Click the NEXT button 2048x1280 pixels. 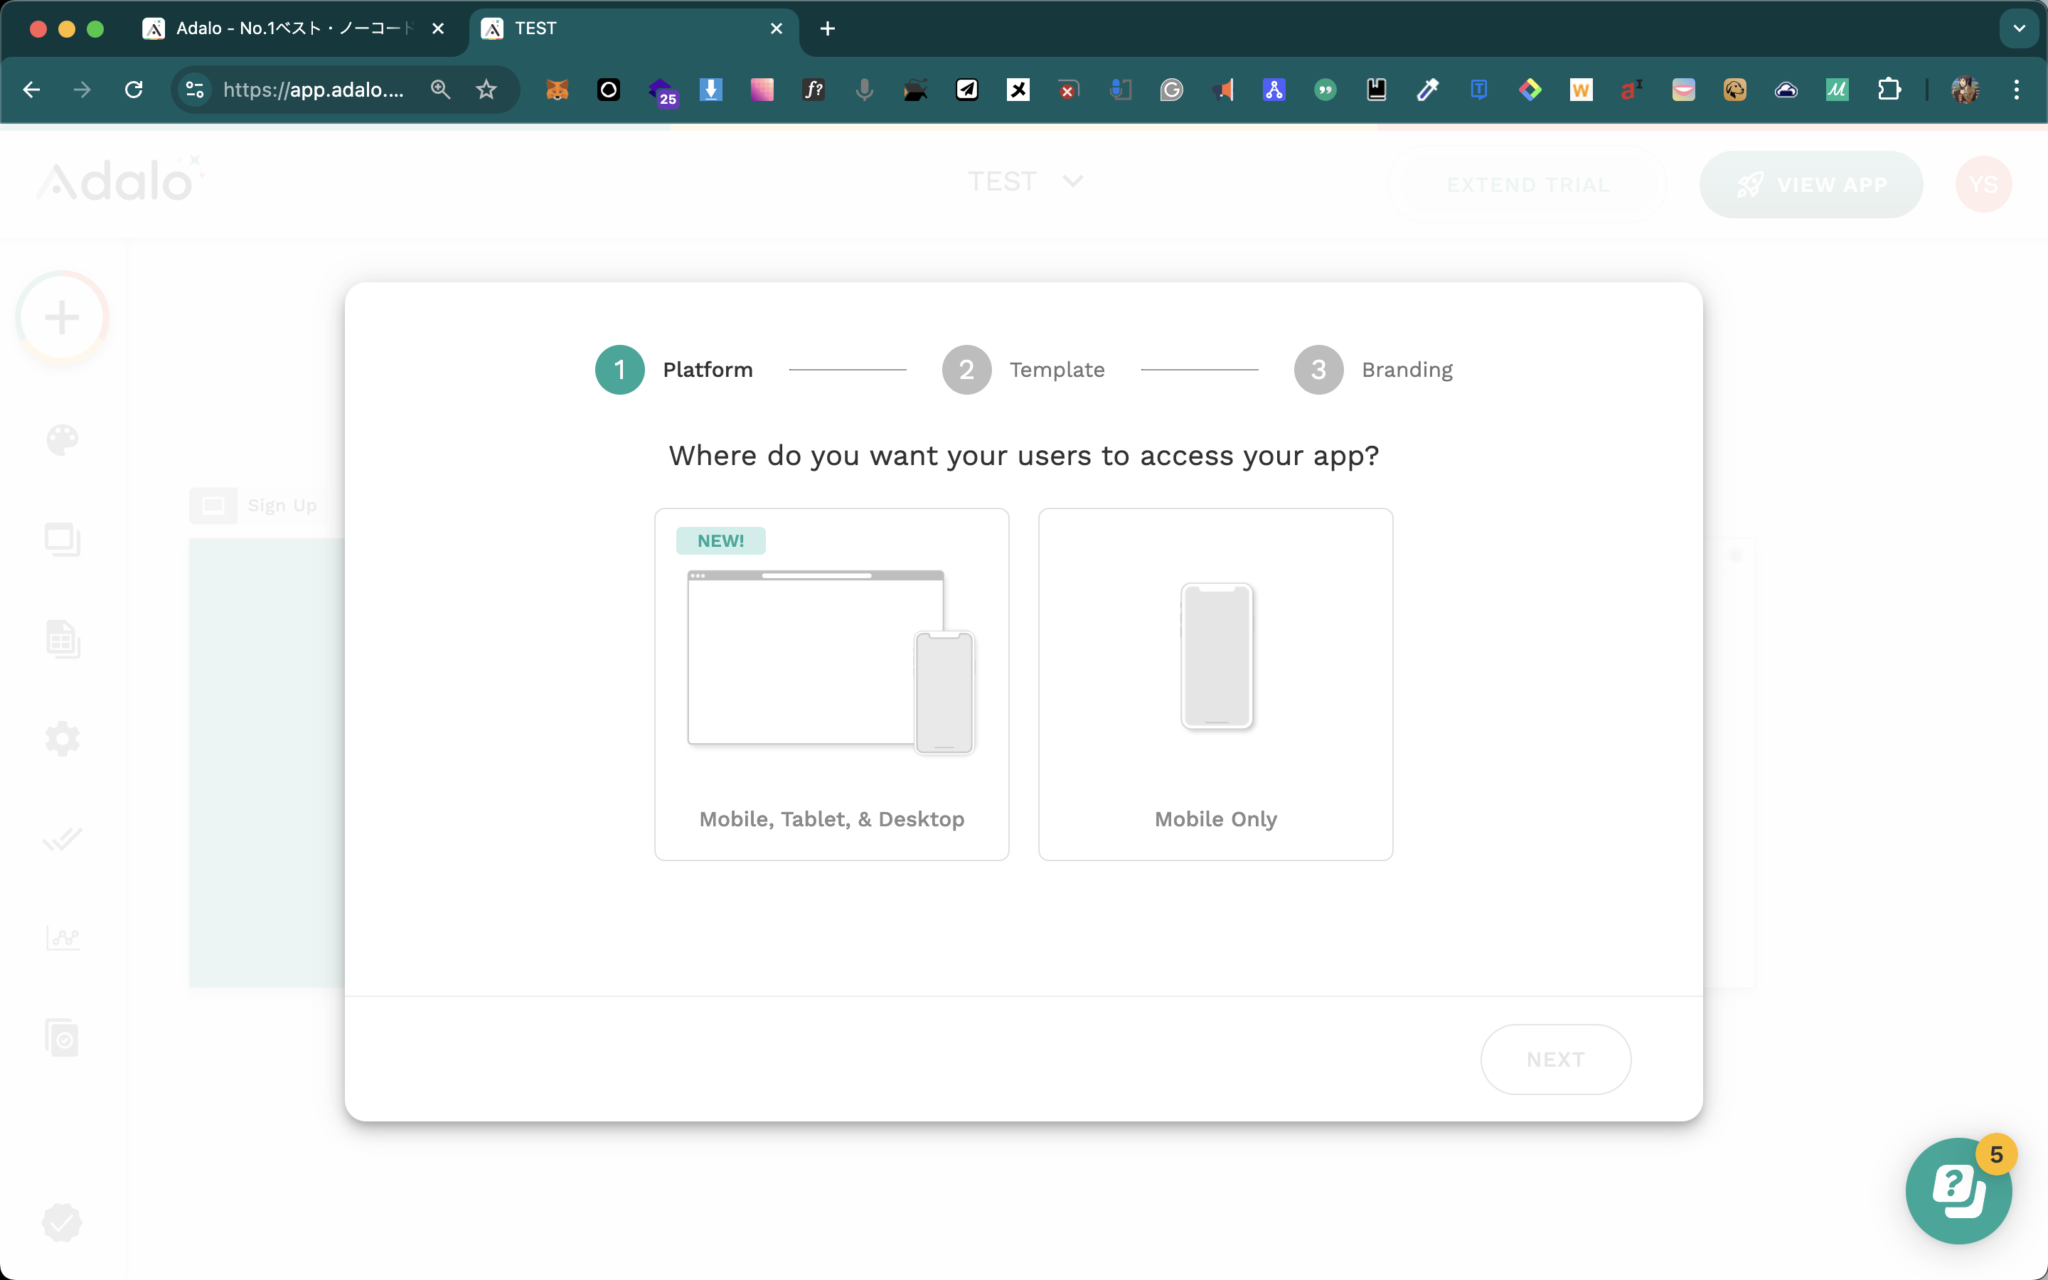pyautogui.click(x=1555, y=1059)
